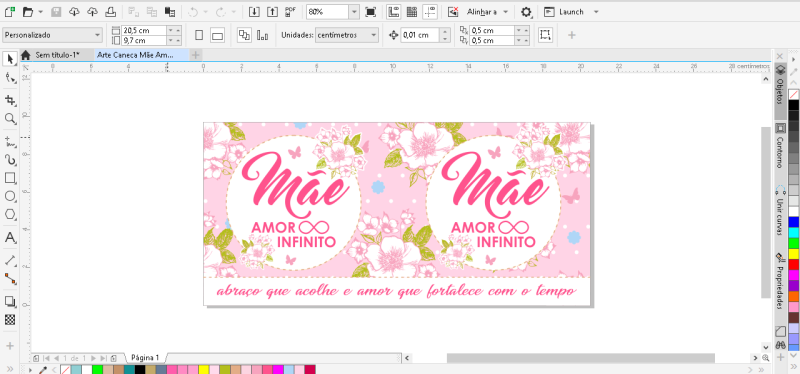Screen dimensions: 800x374
Task: Apply page size to all pages
Action: pyautogui.click(x=244, y=35)
